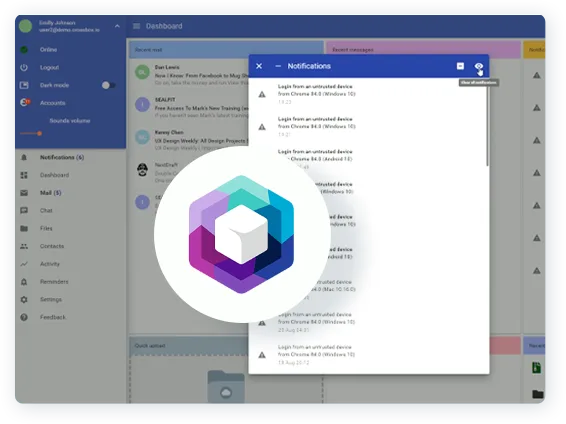Click warning icon of the 18 Aug notification

coord(262,355)
